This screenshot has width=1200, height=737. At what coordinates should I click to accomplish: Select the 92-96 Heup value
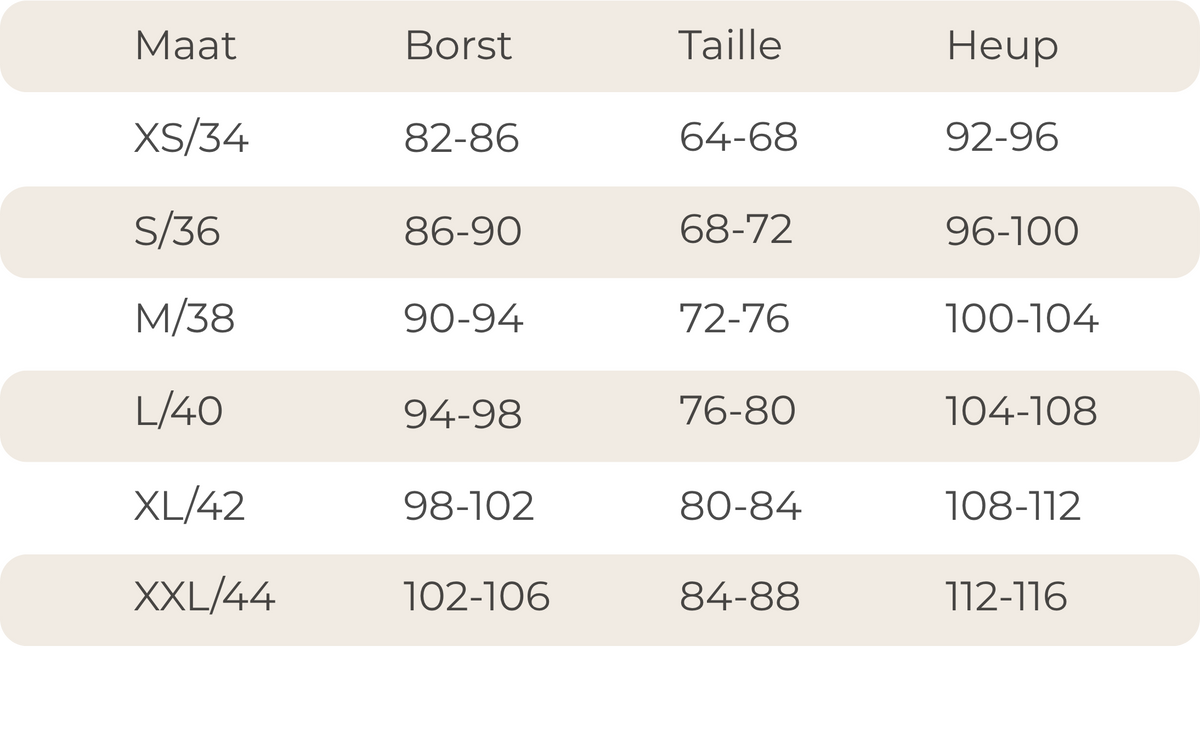(x=1002, y=138)
